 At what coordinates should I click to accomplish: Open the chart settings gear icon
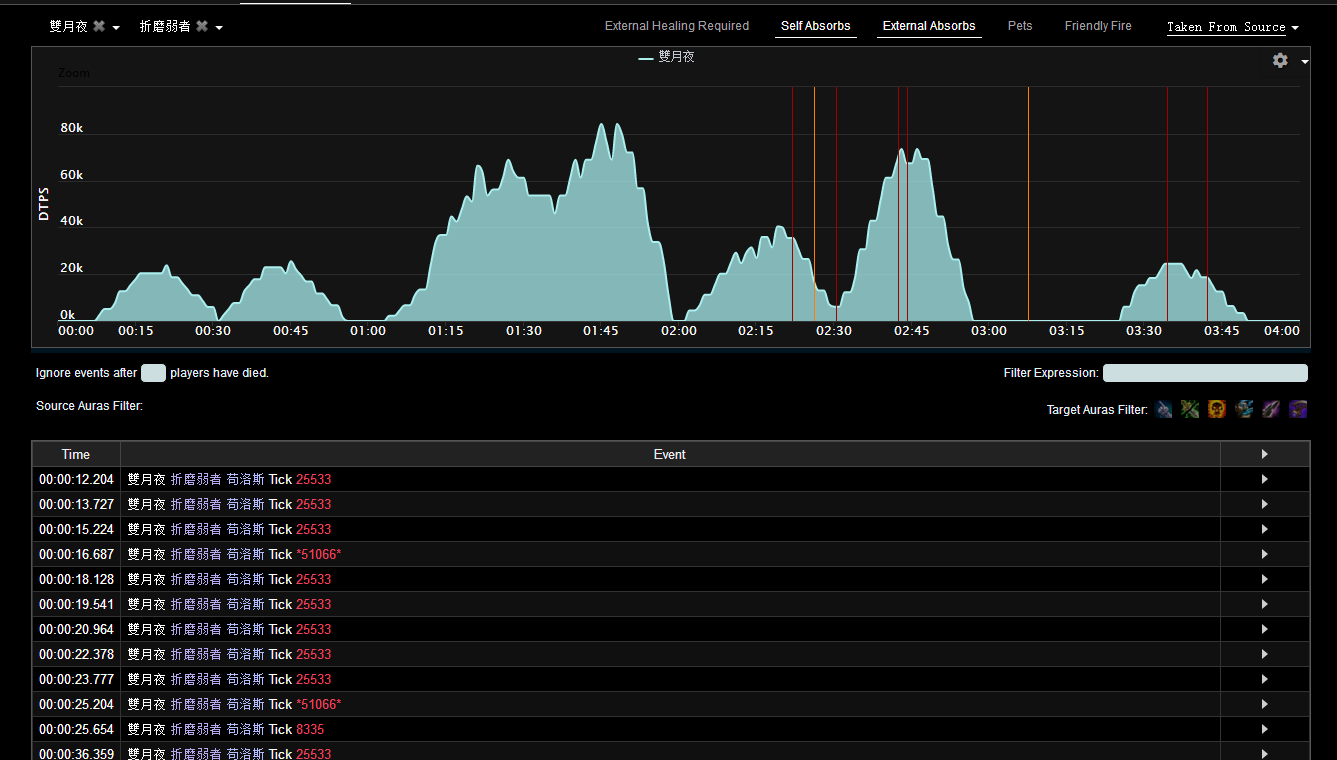1280,61
